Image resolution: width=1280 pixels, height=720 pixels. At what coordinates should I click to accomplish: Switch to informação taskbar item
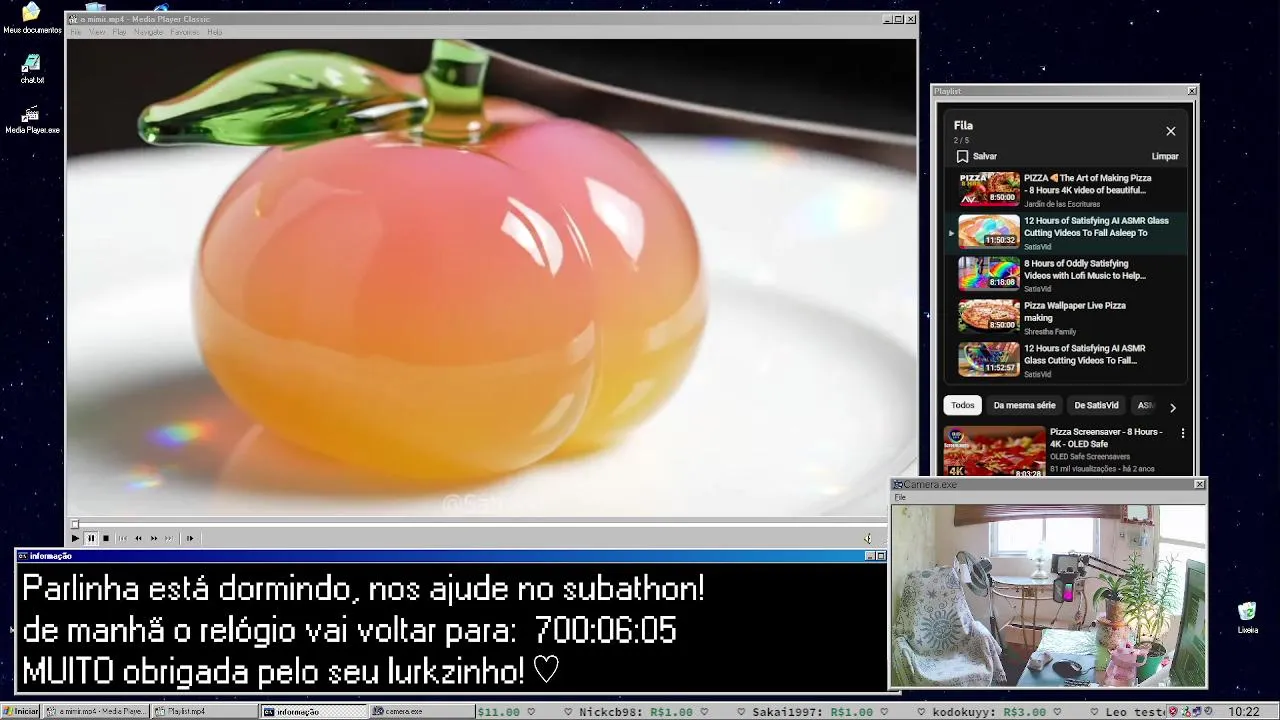(x=313, y=711)
